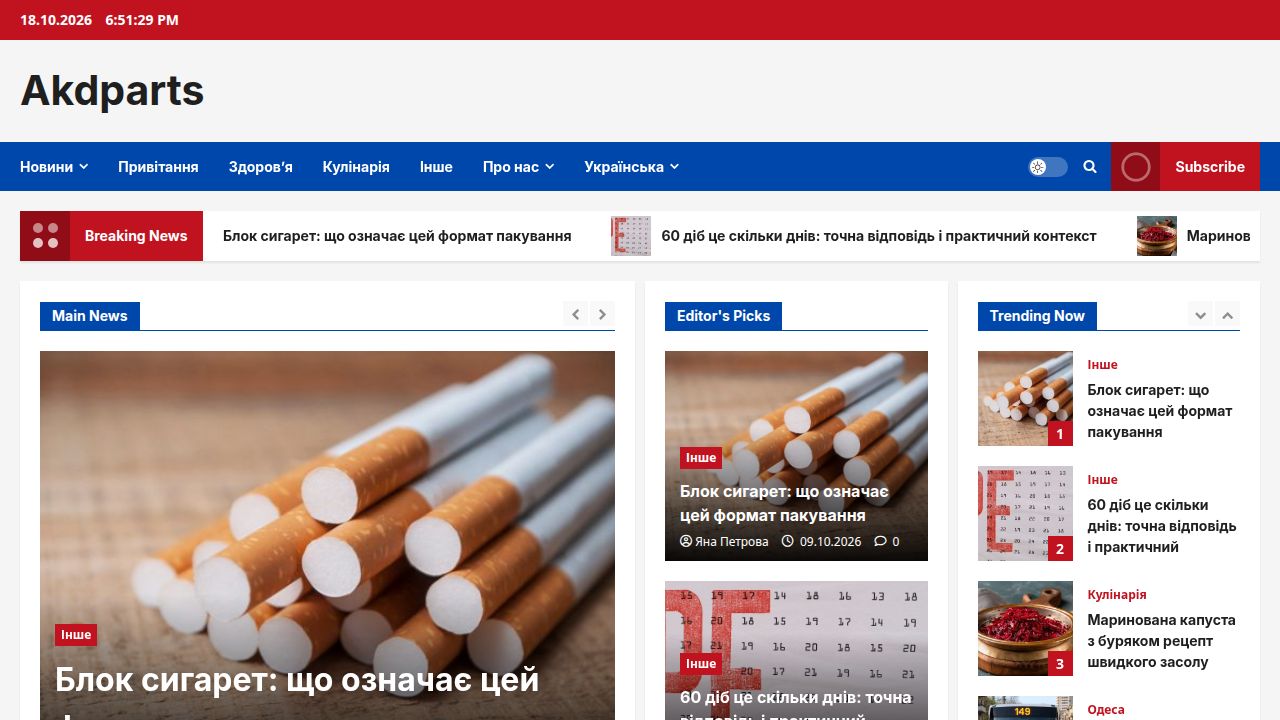Screen dimensions: 1280x720
Task: Open the Привітання menu item
Action: [x=158, y=167]
